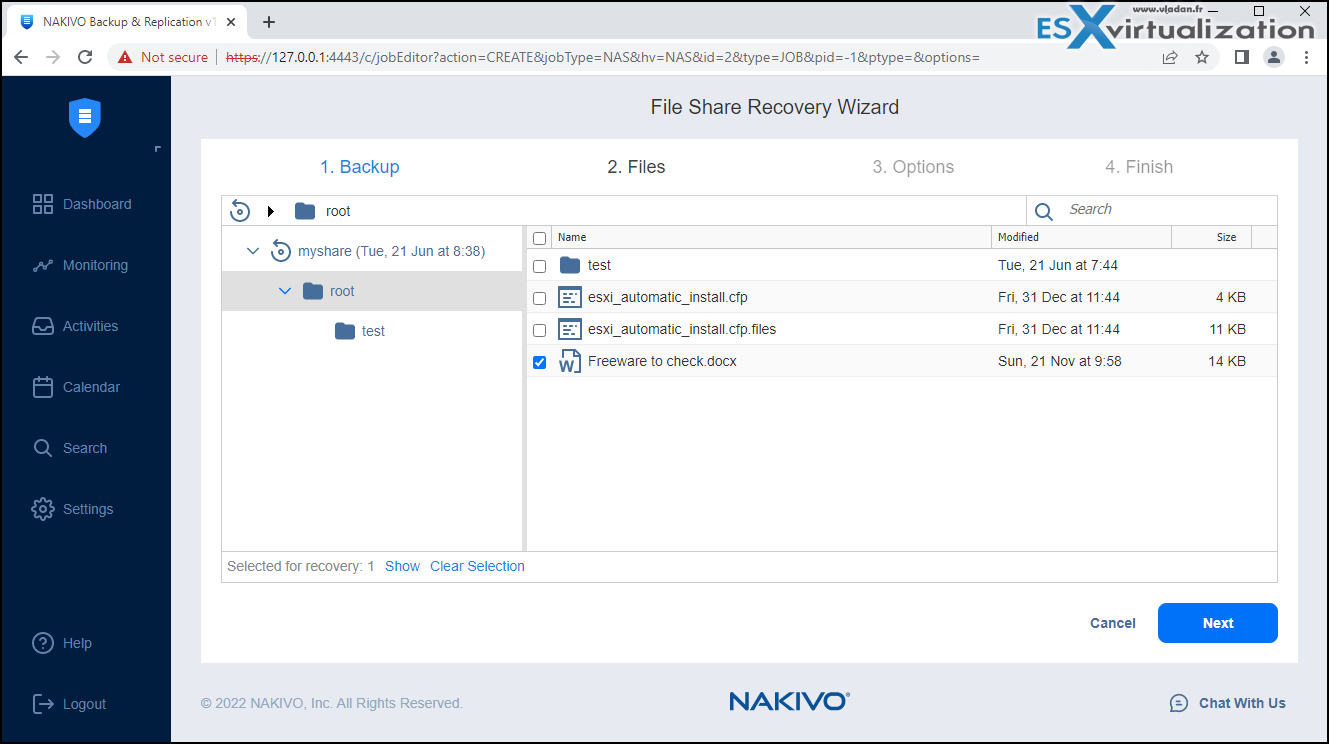Open browser share icon in address bar
The height and width of the screenshot is (744, 1329).
[x=1170, y=57]
